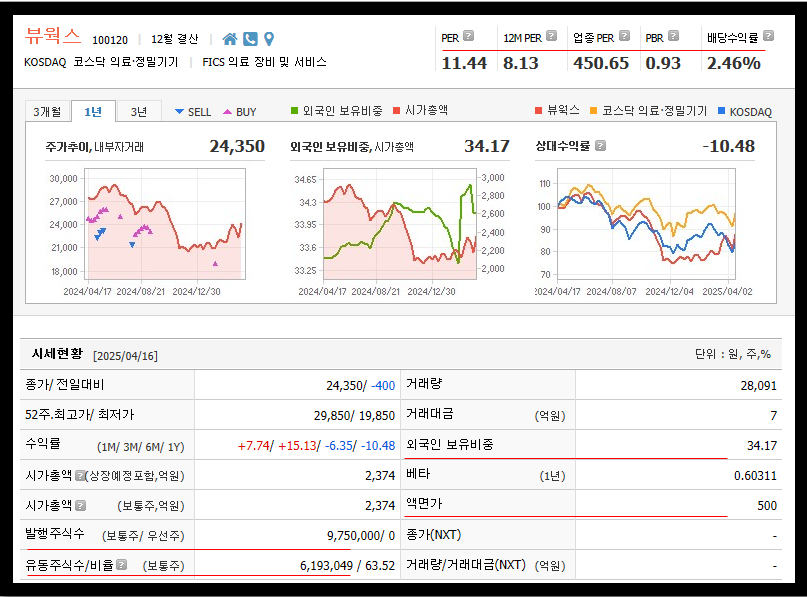
Task: Click the map location pin icon
Action: pyautogui.click(x=269, y=39)
